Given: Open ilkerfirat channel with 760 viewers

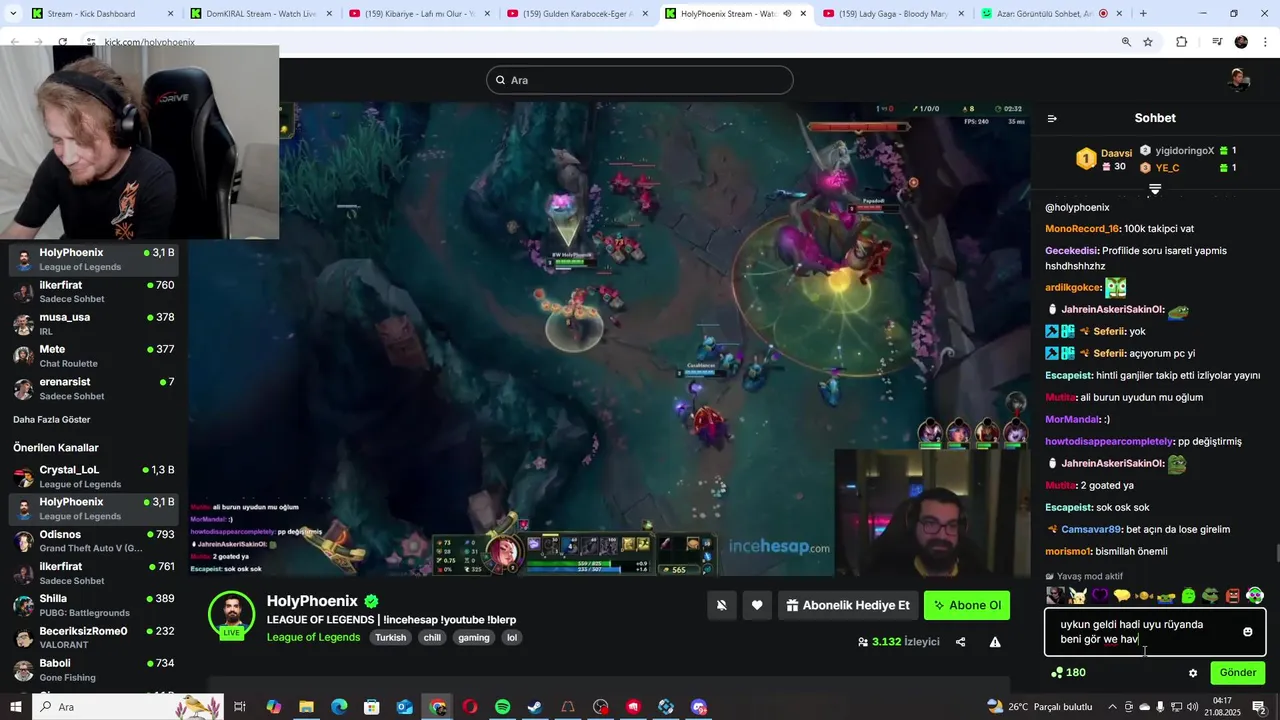Looking at the screenshot, I should (94, 292).
